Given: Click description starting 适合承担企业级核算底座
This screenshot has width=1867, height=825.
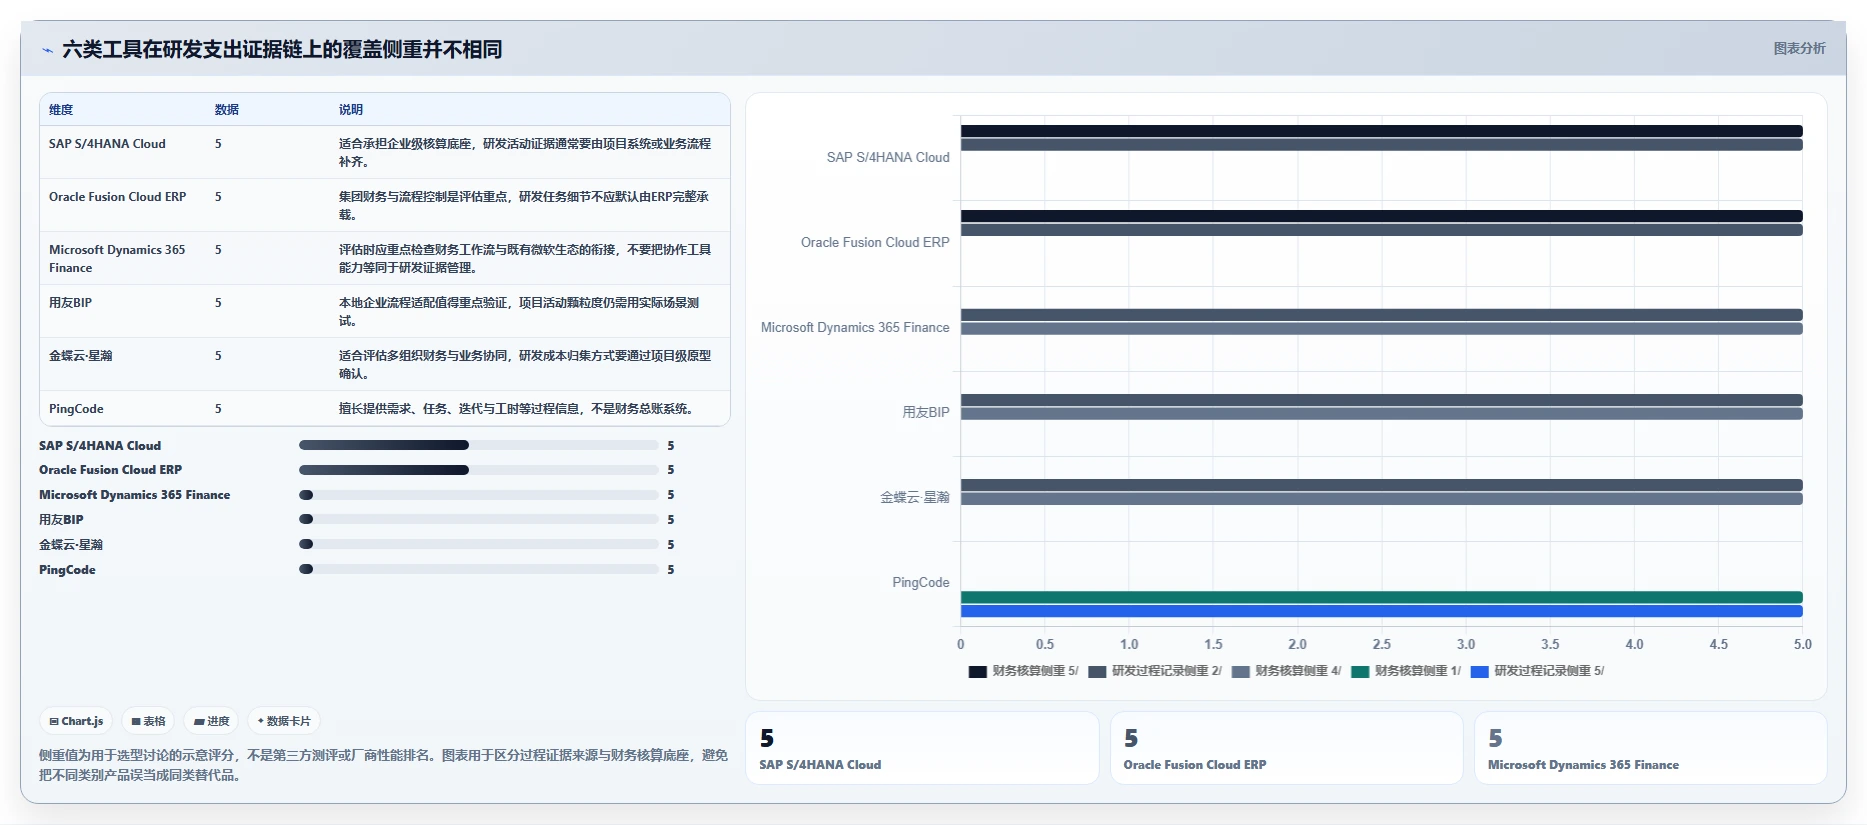Looking at the screenshot, I should (525, 153).
